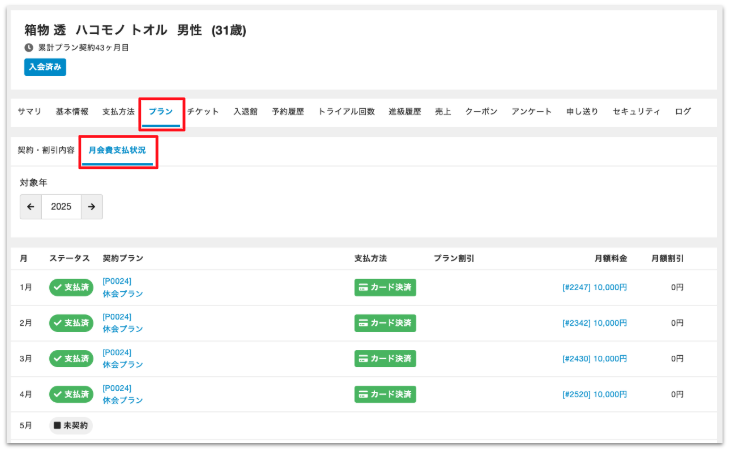The width and height of the screenshot is (729, 452).
Task: Click May's 未契約 status badge
Action: pos(70,426)
